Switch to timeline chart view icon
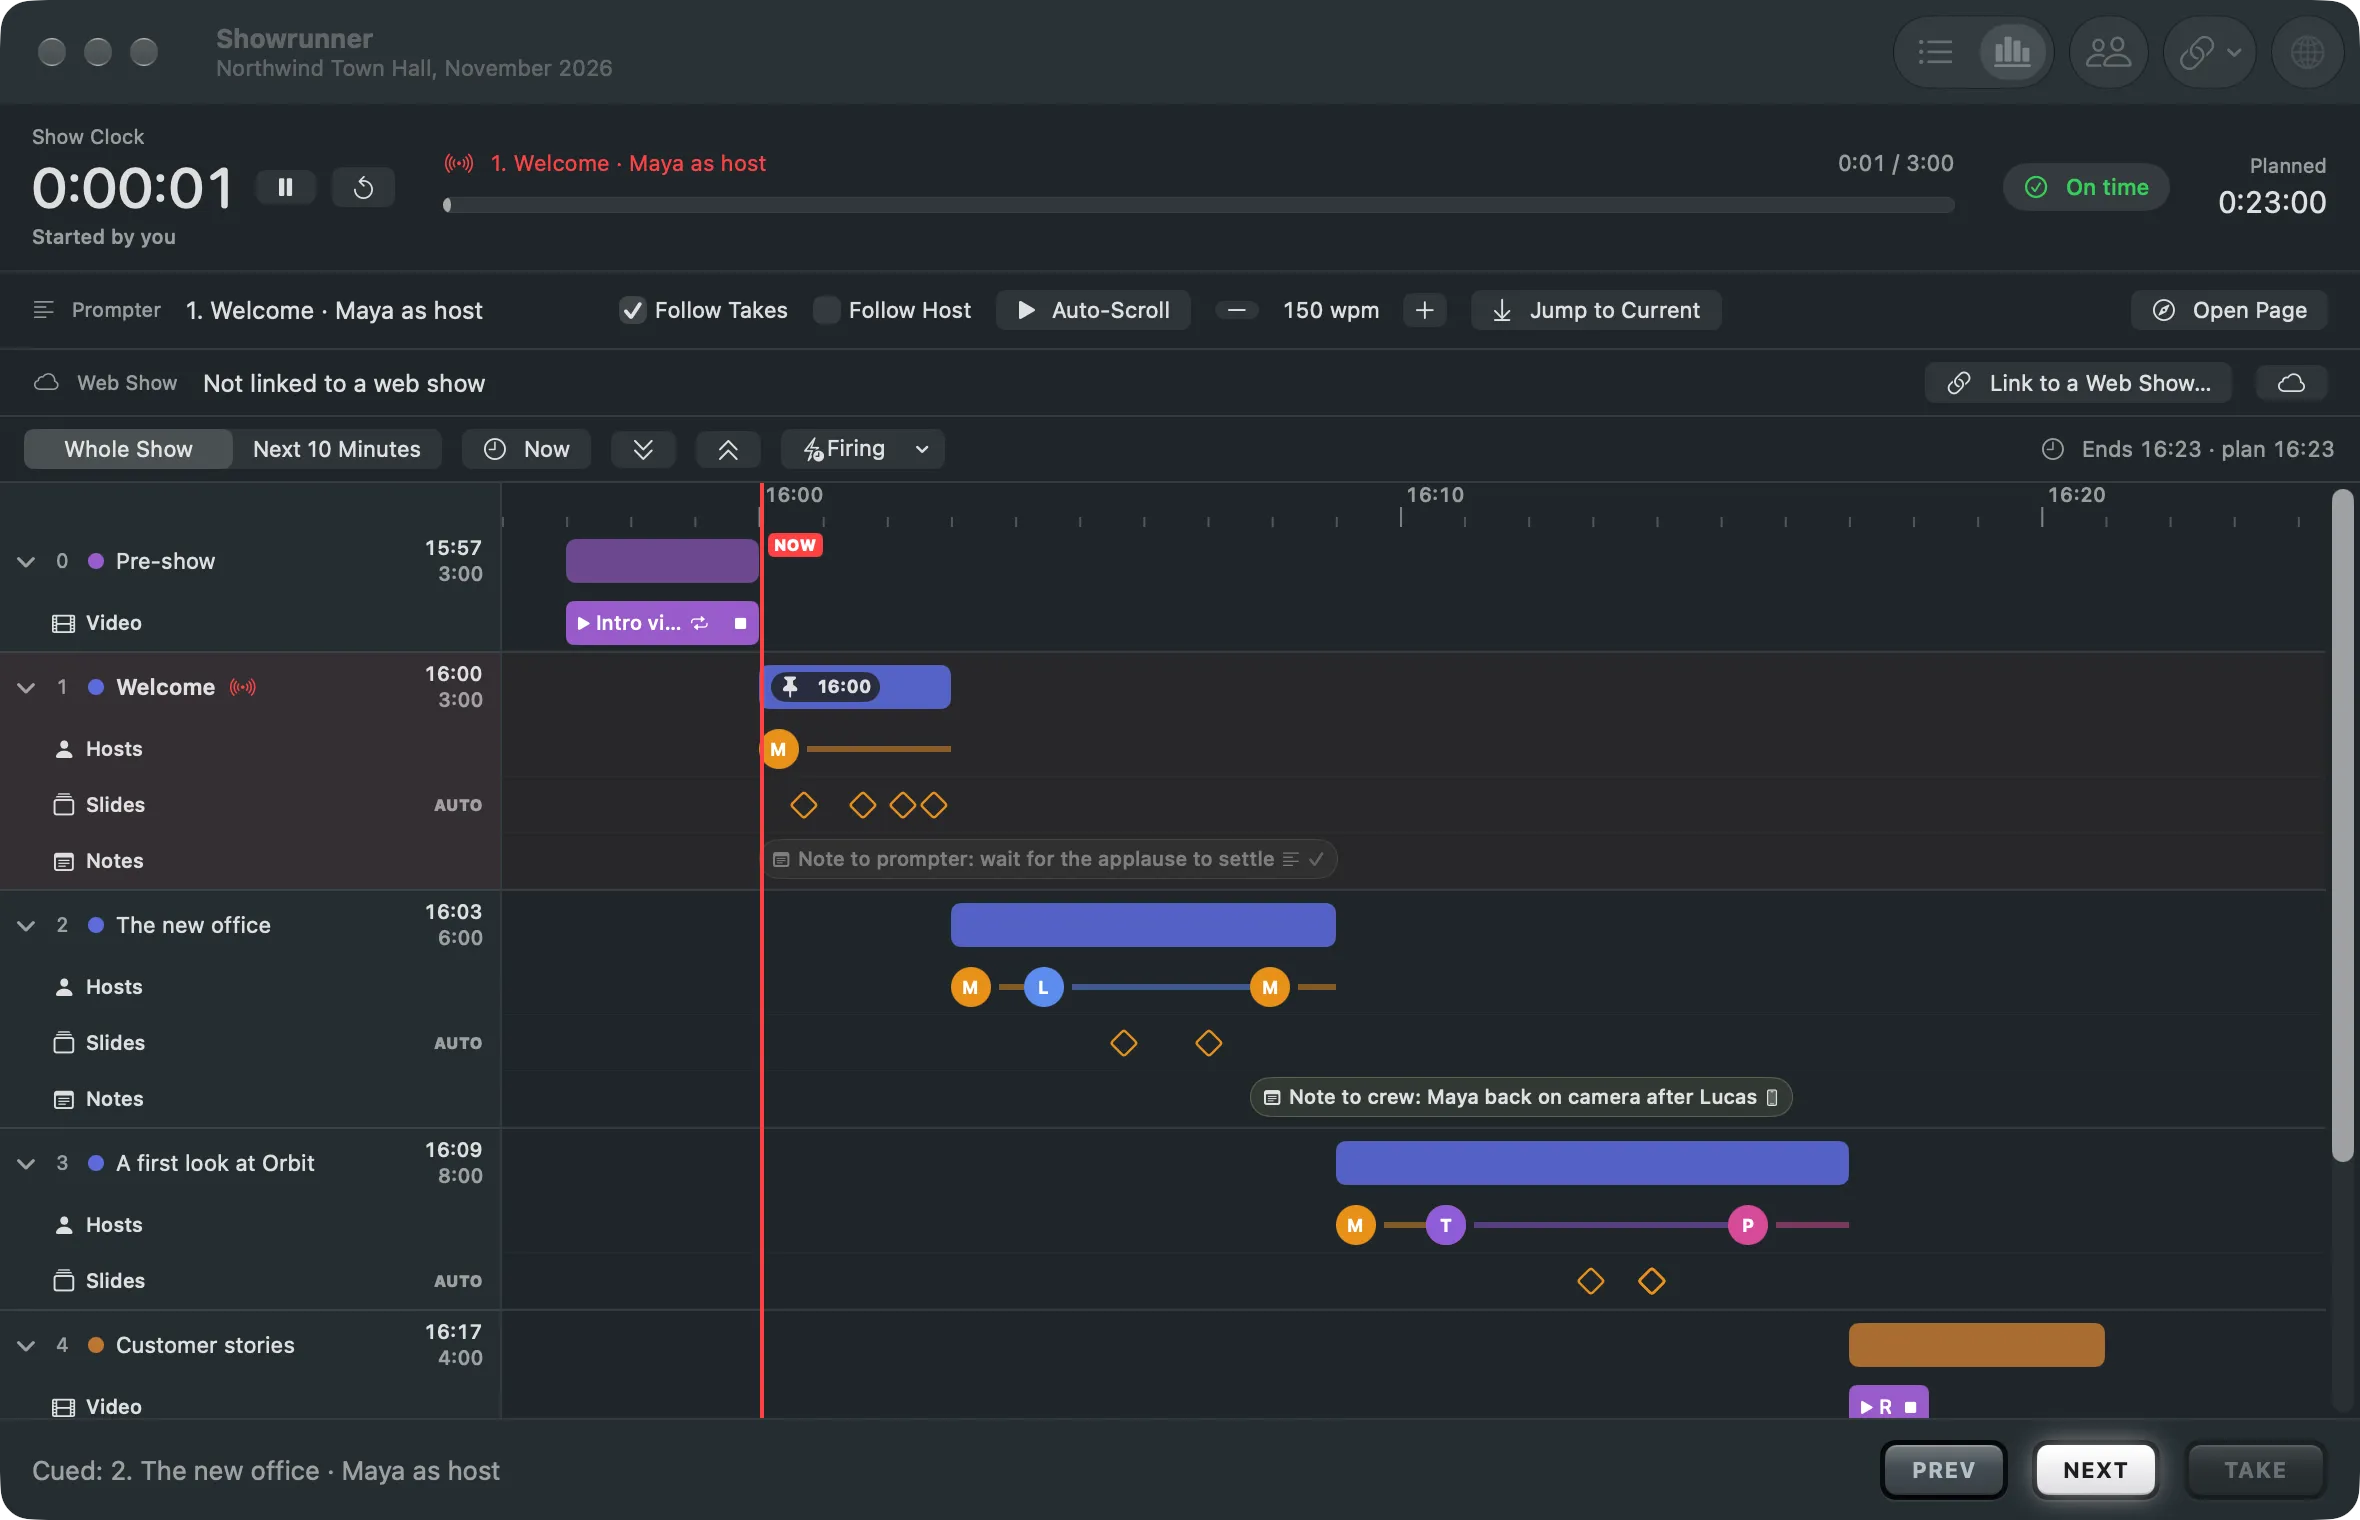This screenshot has width=2360, height=1520. [2012, 52]
